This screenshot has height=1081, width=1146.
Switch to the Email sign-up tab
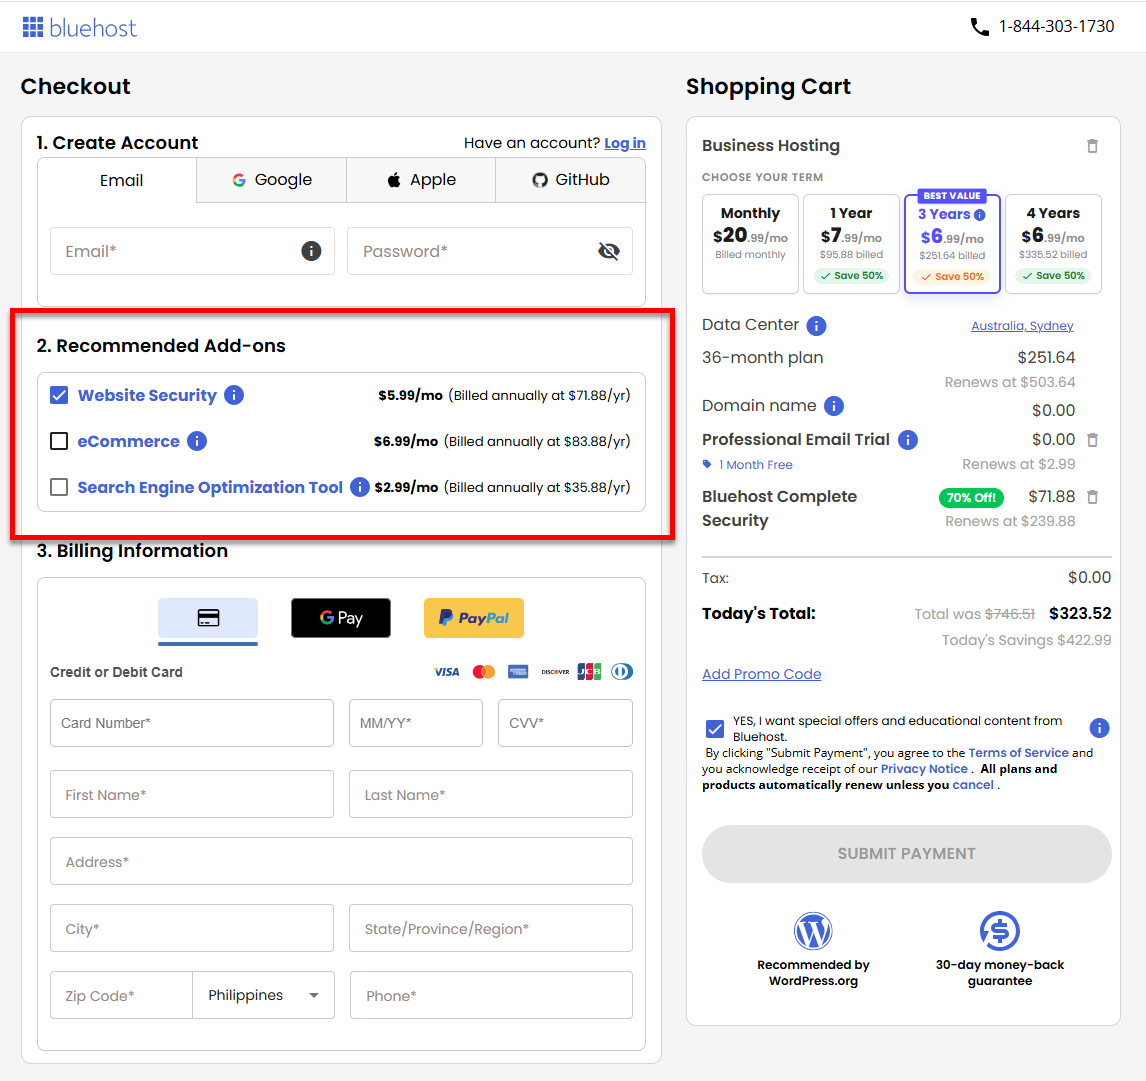pyautogui.click(x=117, y=181)
